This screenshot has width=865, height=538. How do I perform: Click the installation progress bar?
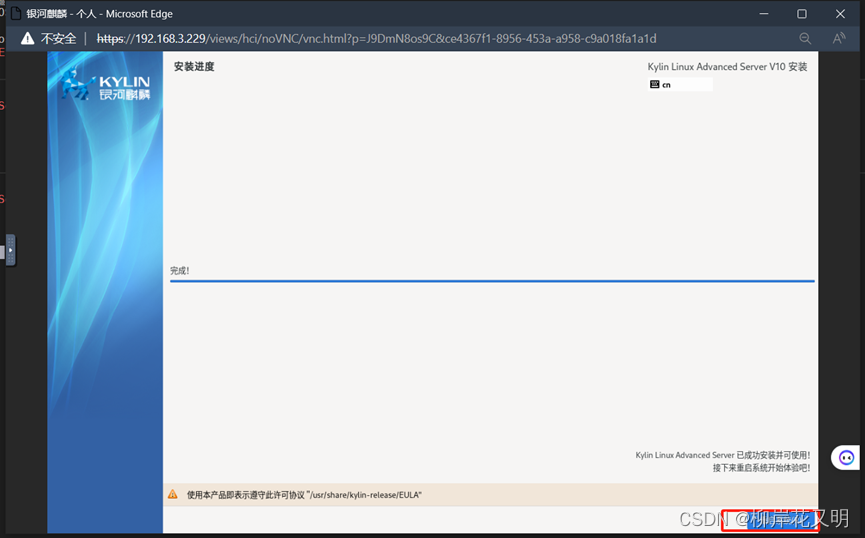492,281
